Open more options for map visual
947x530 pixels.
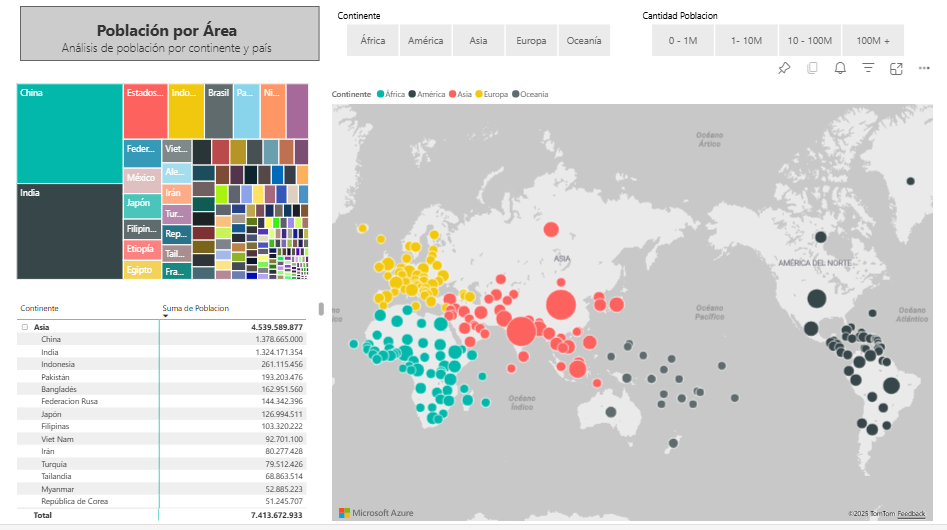click(x=923, y=68)
